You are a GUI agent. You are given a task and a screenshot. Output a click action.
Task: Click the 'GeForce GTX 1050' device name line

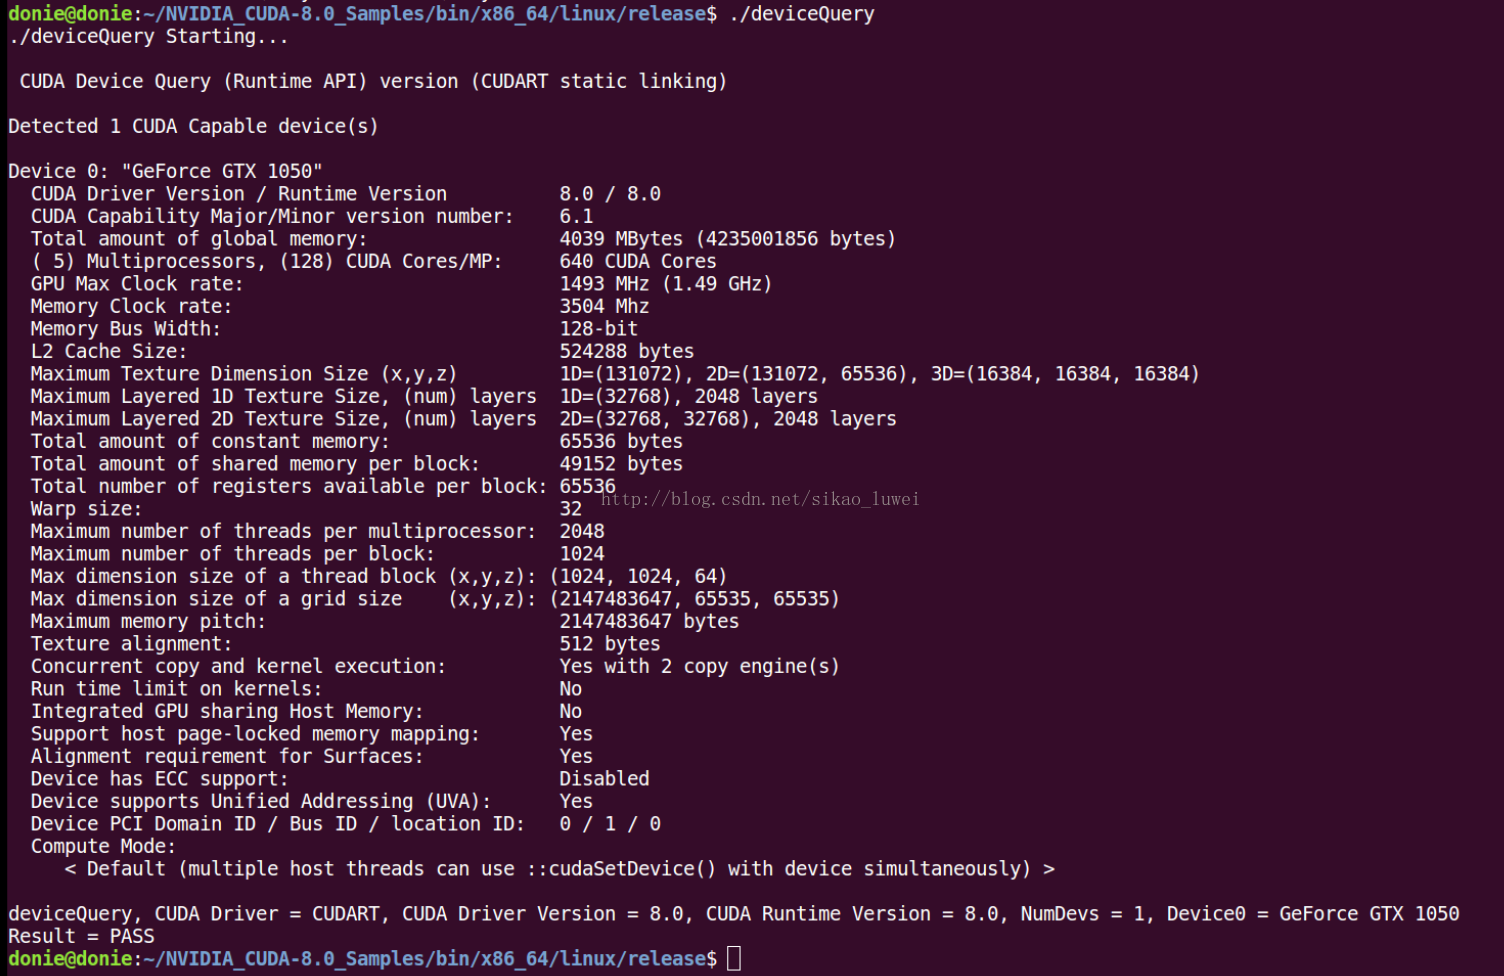coord(165,171)
